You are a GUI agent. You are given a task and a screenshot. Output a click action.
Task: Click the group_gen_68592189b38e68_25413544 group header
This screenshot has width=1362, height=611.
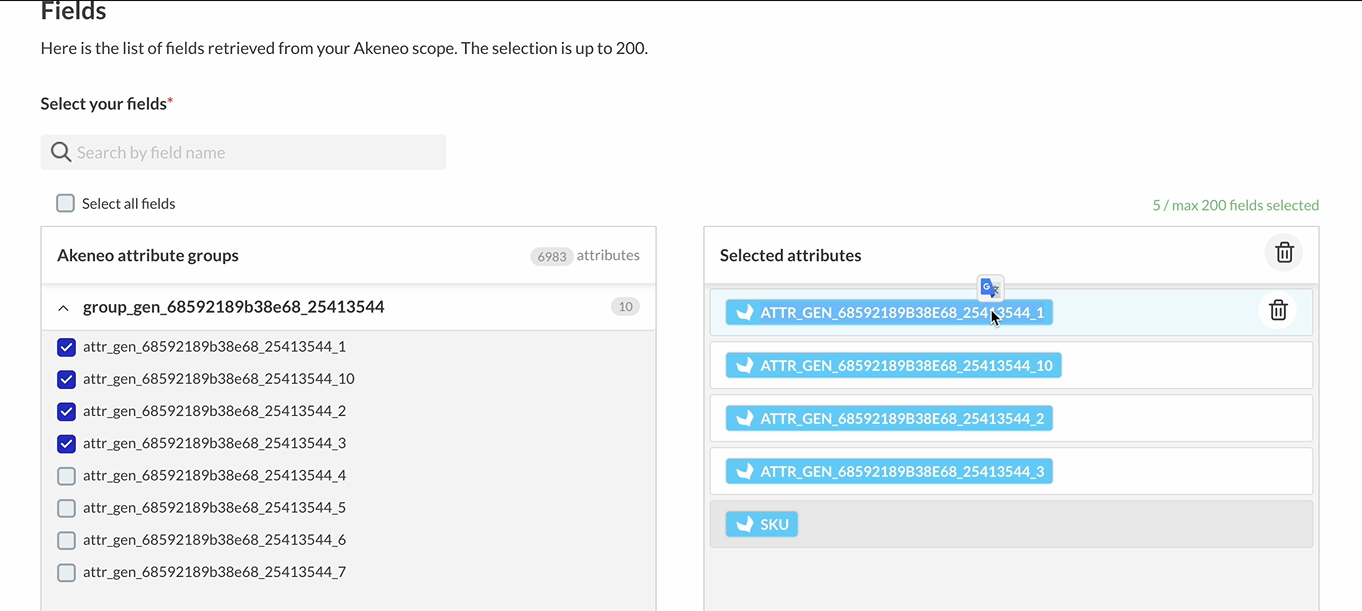[x=233, y=307]
